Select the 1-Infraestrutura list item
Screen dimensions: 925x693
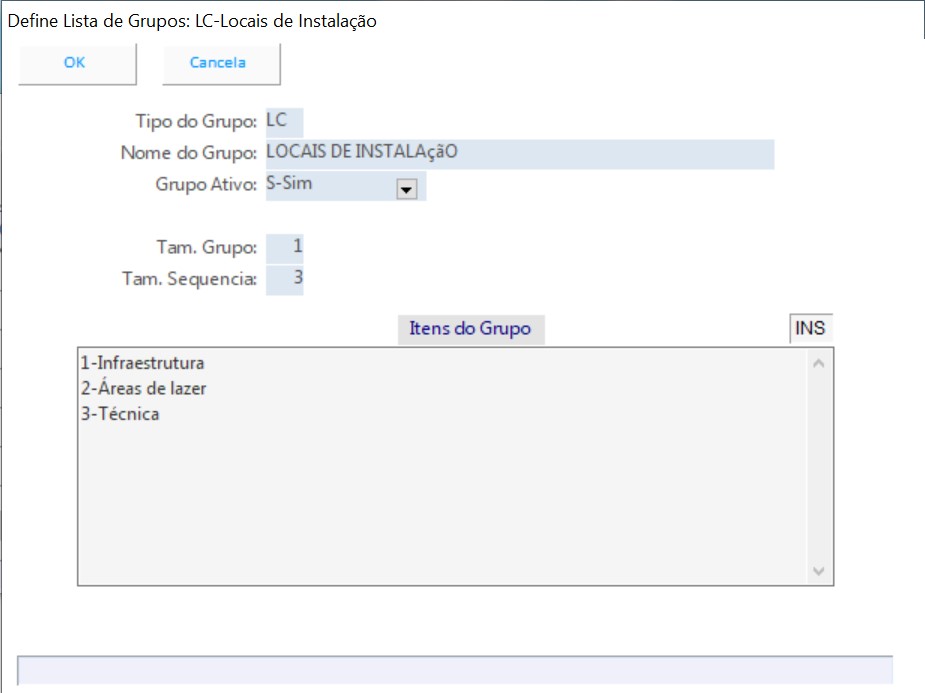pos(142,363)
